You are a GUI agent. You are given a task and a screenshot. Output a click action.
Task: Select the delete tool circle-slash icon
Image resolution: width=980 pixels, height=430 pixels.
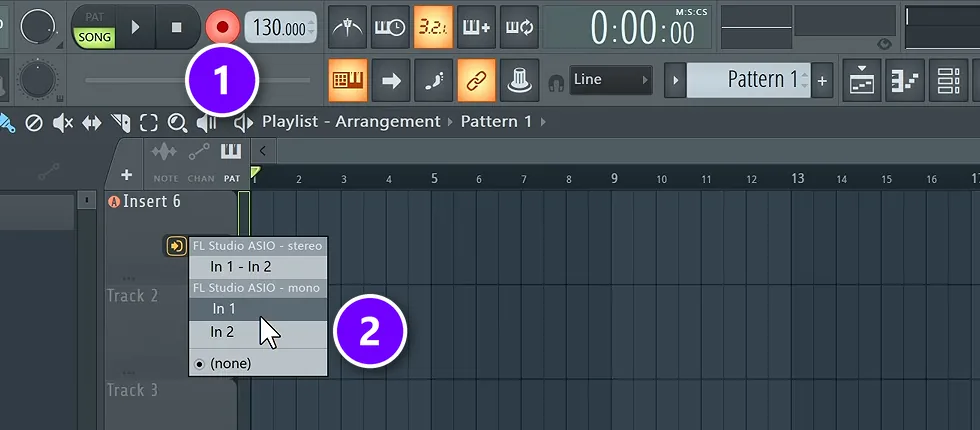point(34,122)
